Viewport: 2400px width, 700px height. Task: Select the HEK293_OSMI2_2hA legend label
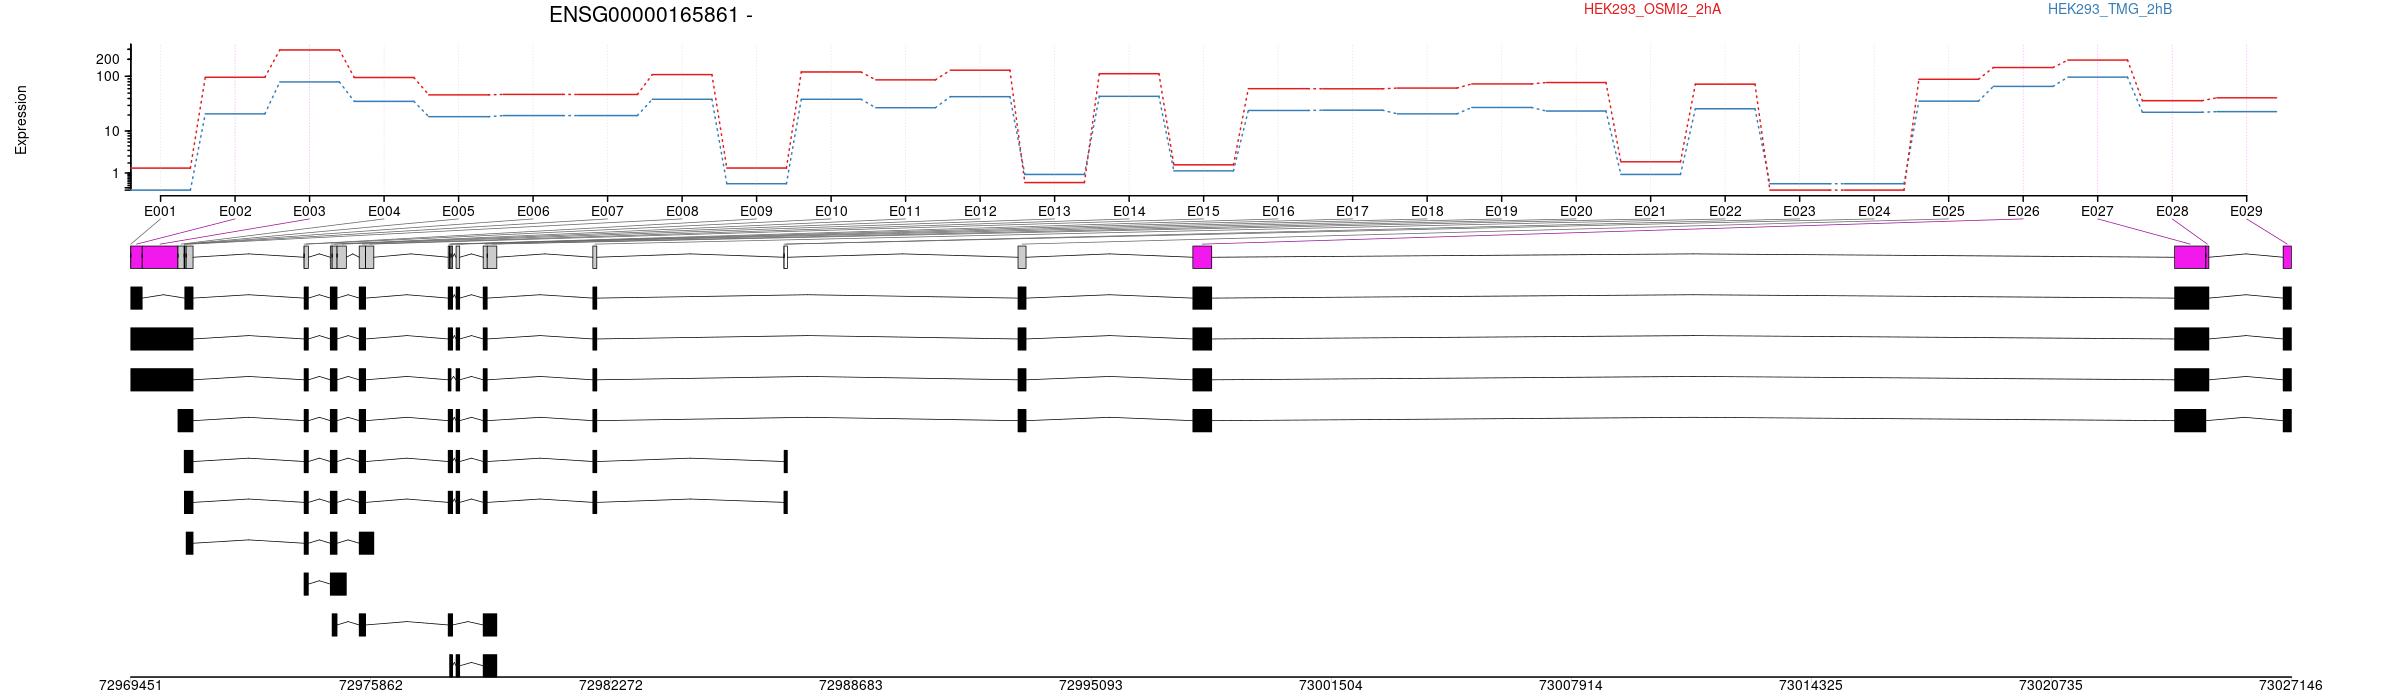coord(1652,9)
